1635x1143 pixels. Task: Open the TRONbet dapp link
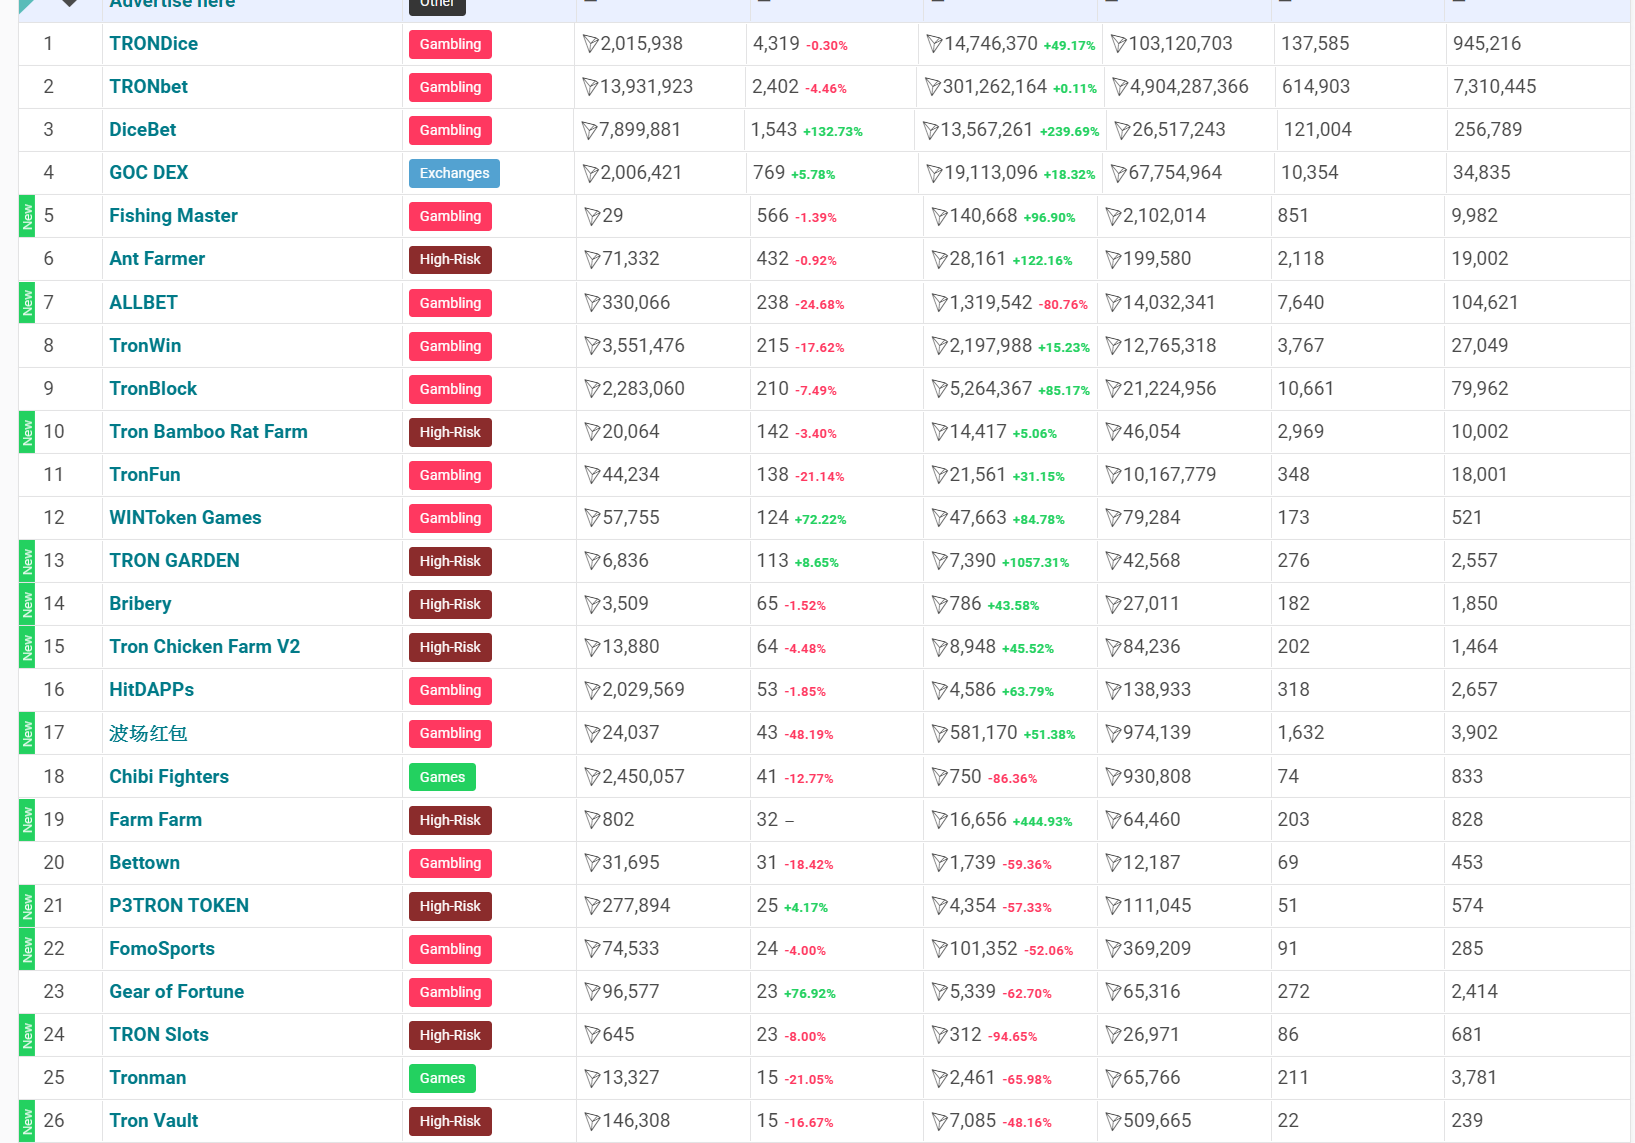tap(149, 87)
